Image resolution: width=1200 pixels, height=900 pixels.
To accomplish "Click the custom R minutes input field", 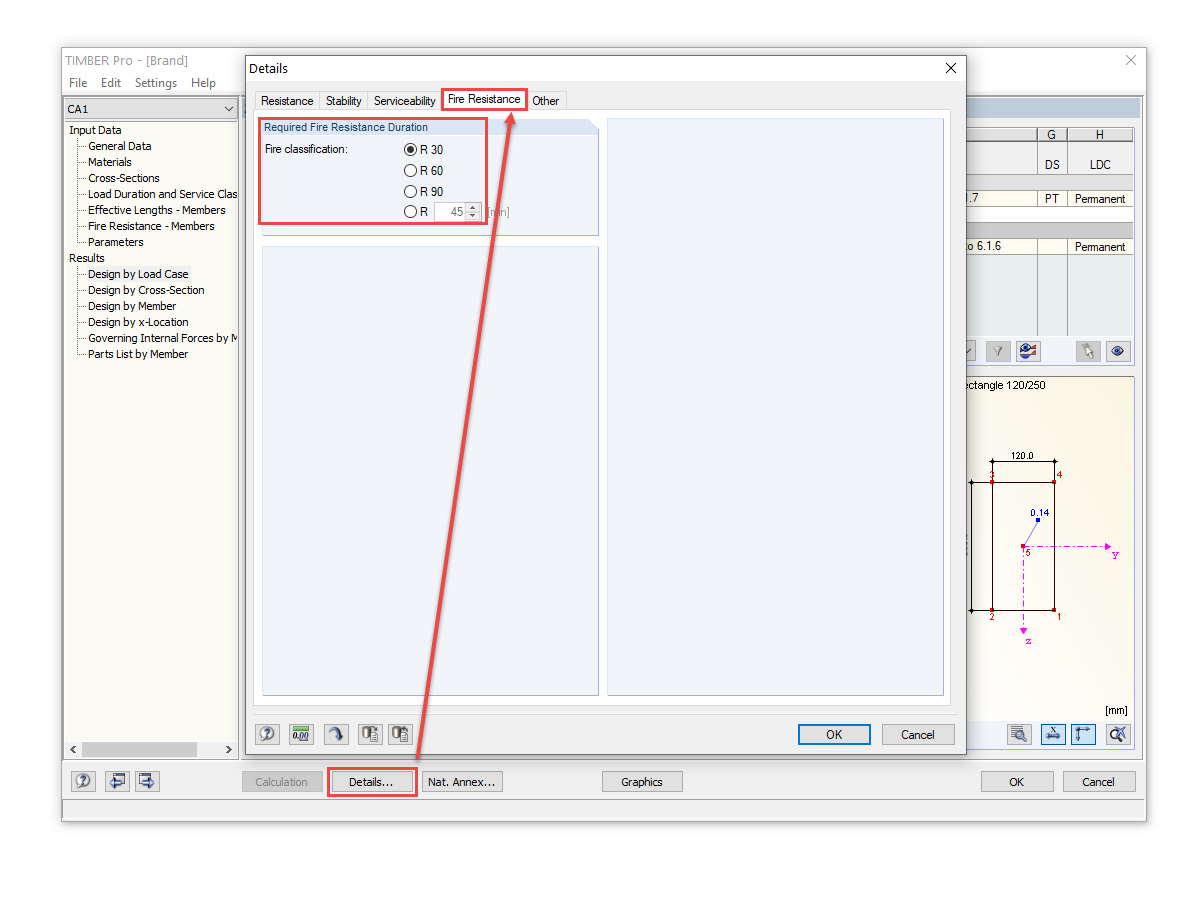I will [450, 212].
